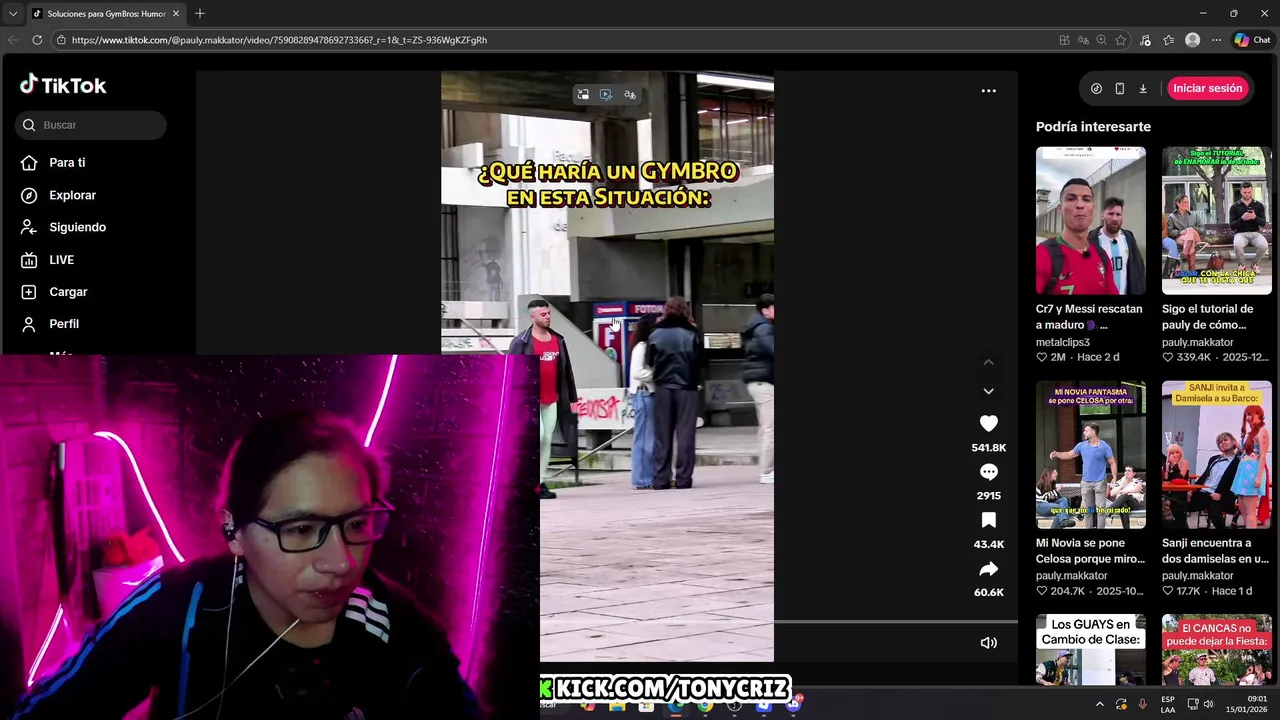This screenshot has height=720, width=1280.
Task: Open the tab list dropdown arrow
Action: click(12, 14)
